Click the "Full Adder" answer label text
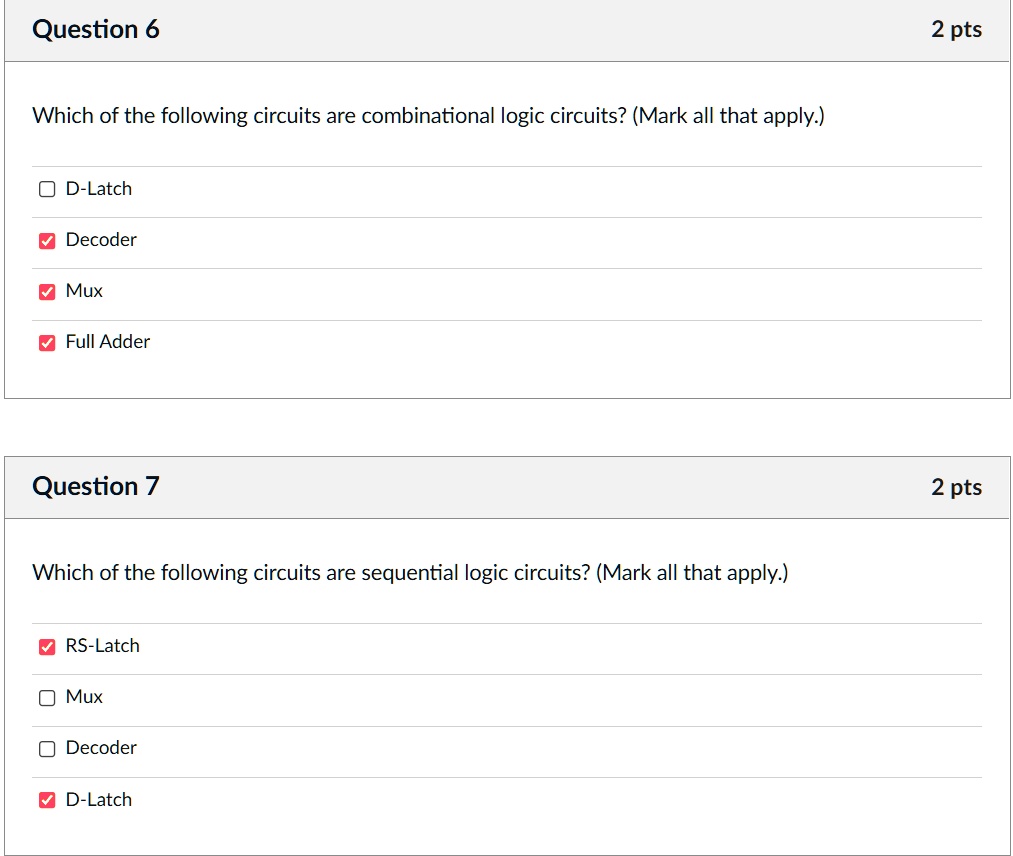The image size is (1013, 856). pyautogui.click(x=108, y=342)
